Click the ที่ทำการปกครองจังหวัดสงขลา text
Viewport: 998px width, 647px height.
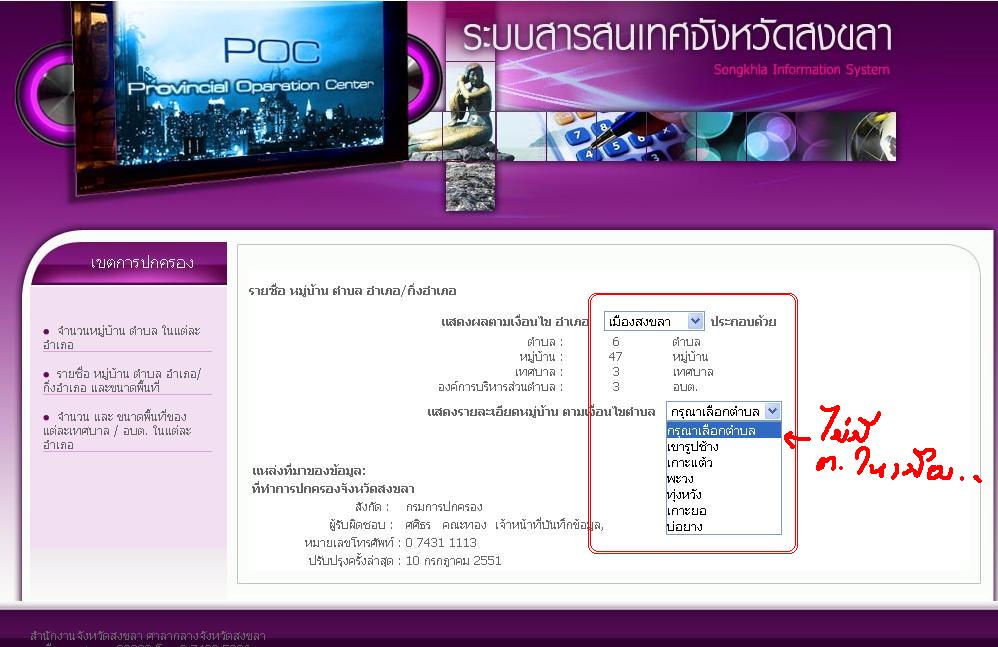tap(333, 489)
